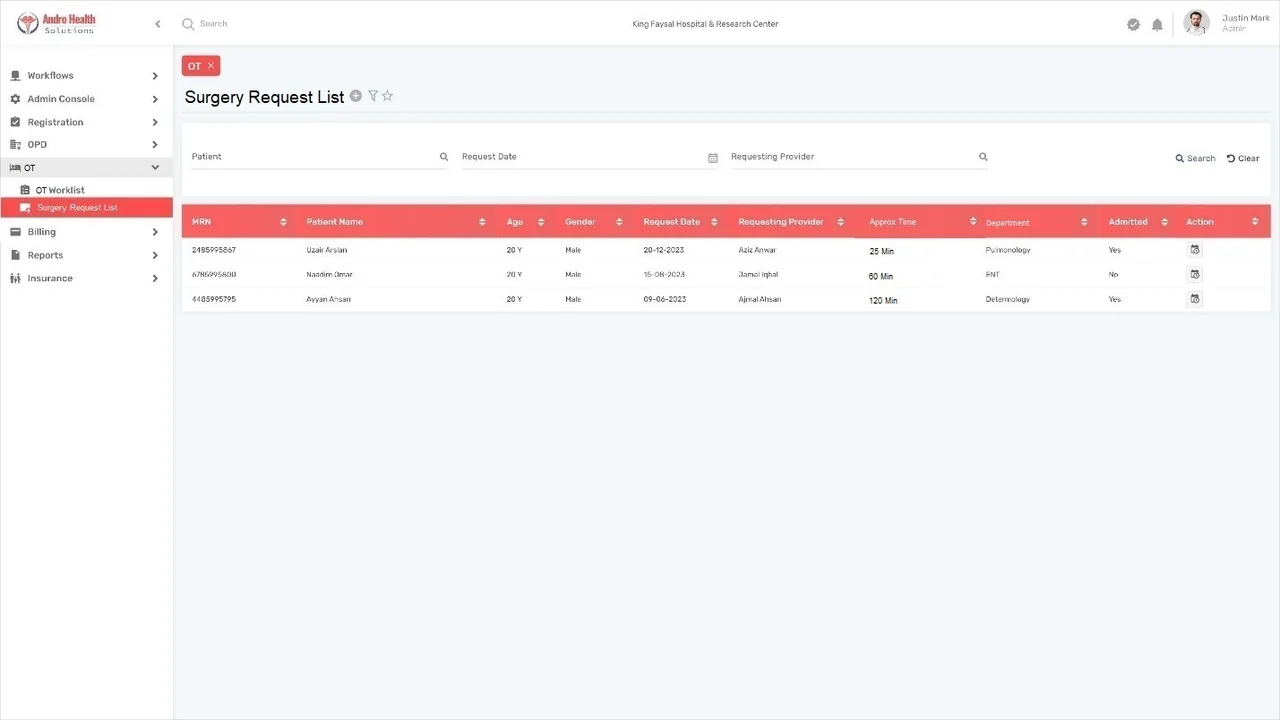Focus the Request Date field

click(590, 157)
